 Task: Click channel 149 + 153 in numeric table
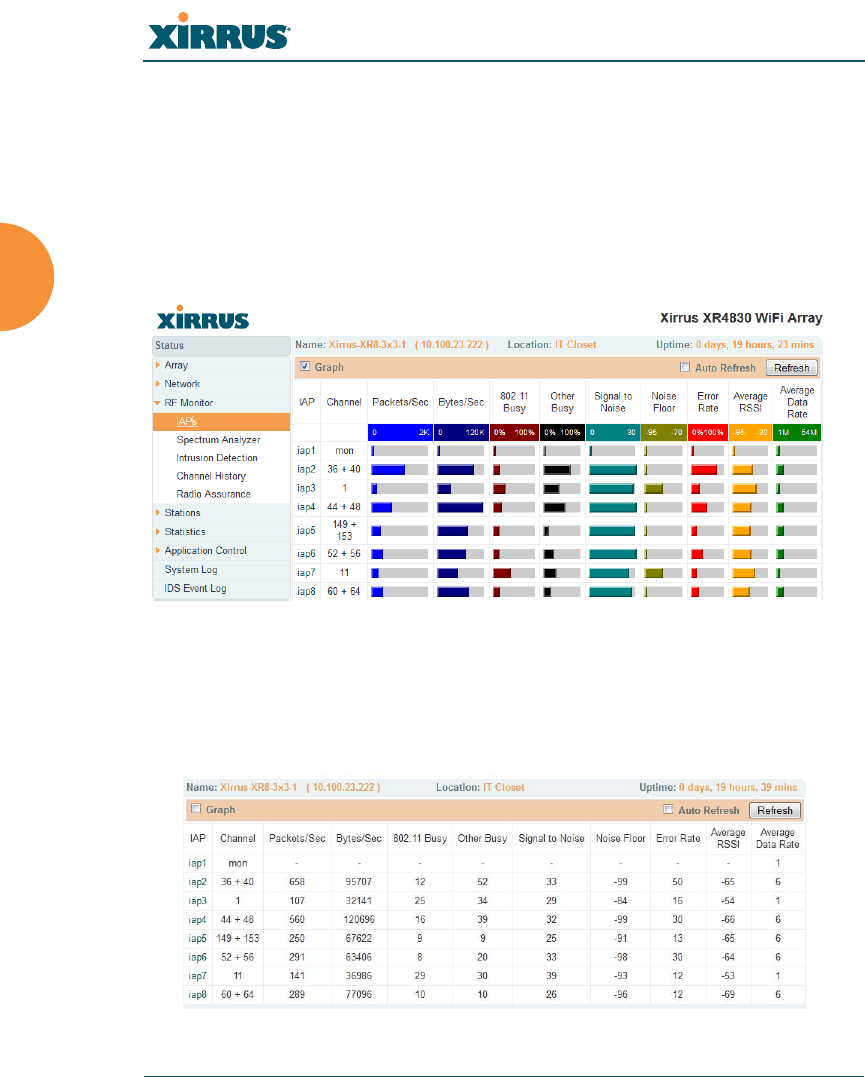coord(238,938)
